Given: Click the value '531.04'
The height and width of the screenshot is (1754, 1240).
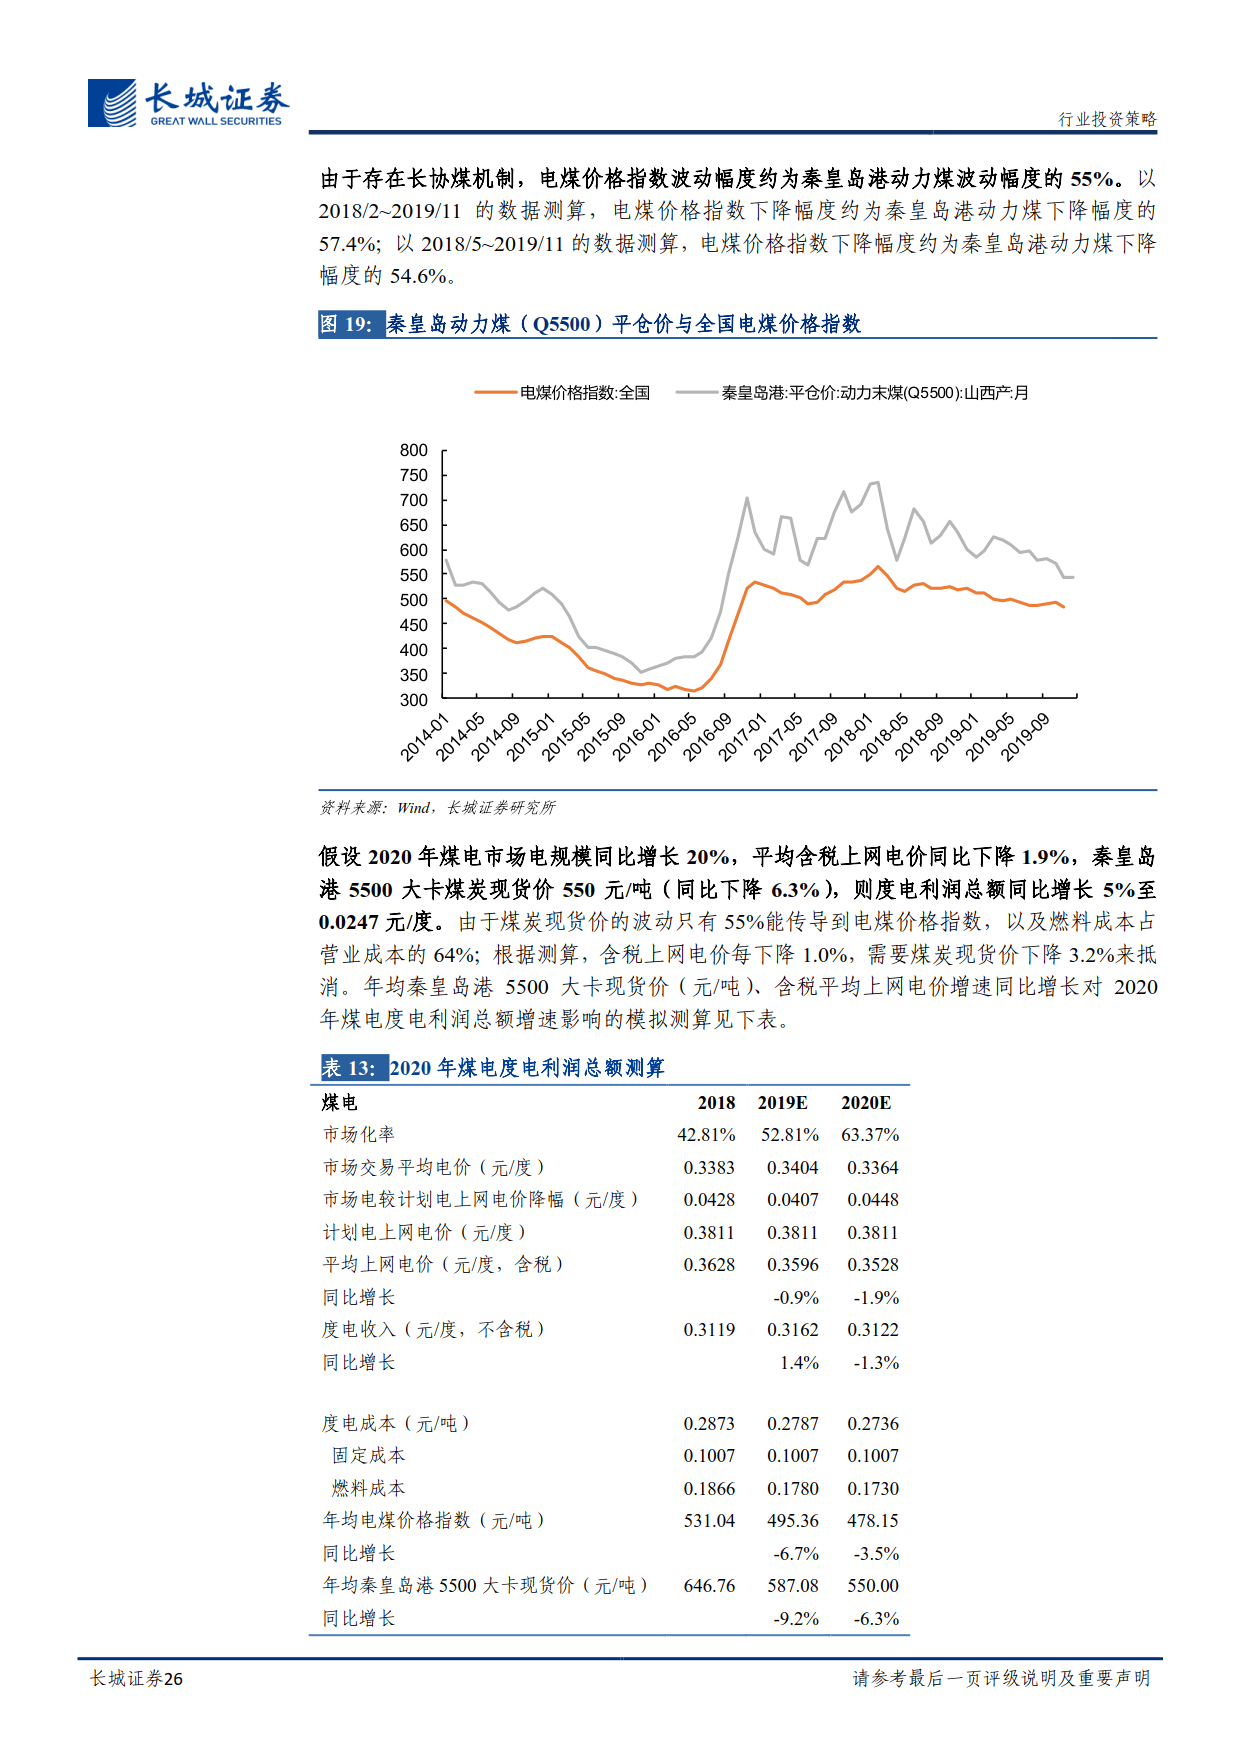Looking at the screenshot, I should (709, 1520).
